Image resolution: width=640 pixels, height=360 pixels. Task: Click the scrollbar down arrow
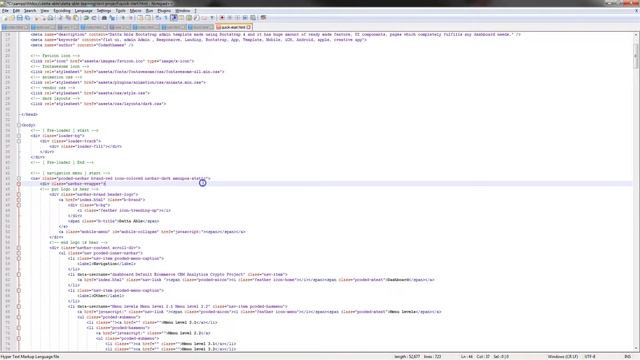point(636,349)
